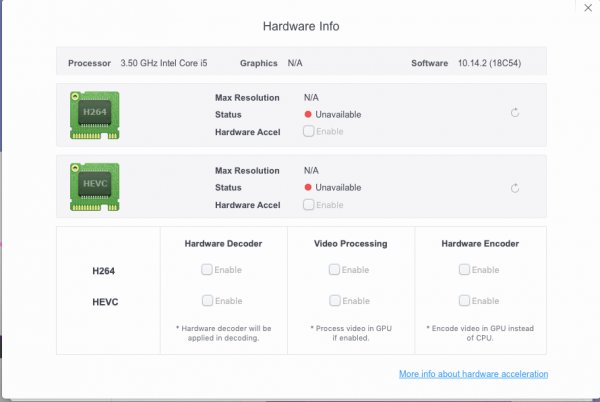600x402 pixels.
Task: Open More info about hardware acceleration link
Action: [x=473, y=374]
